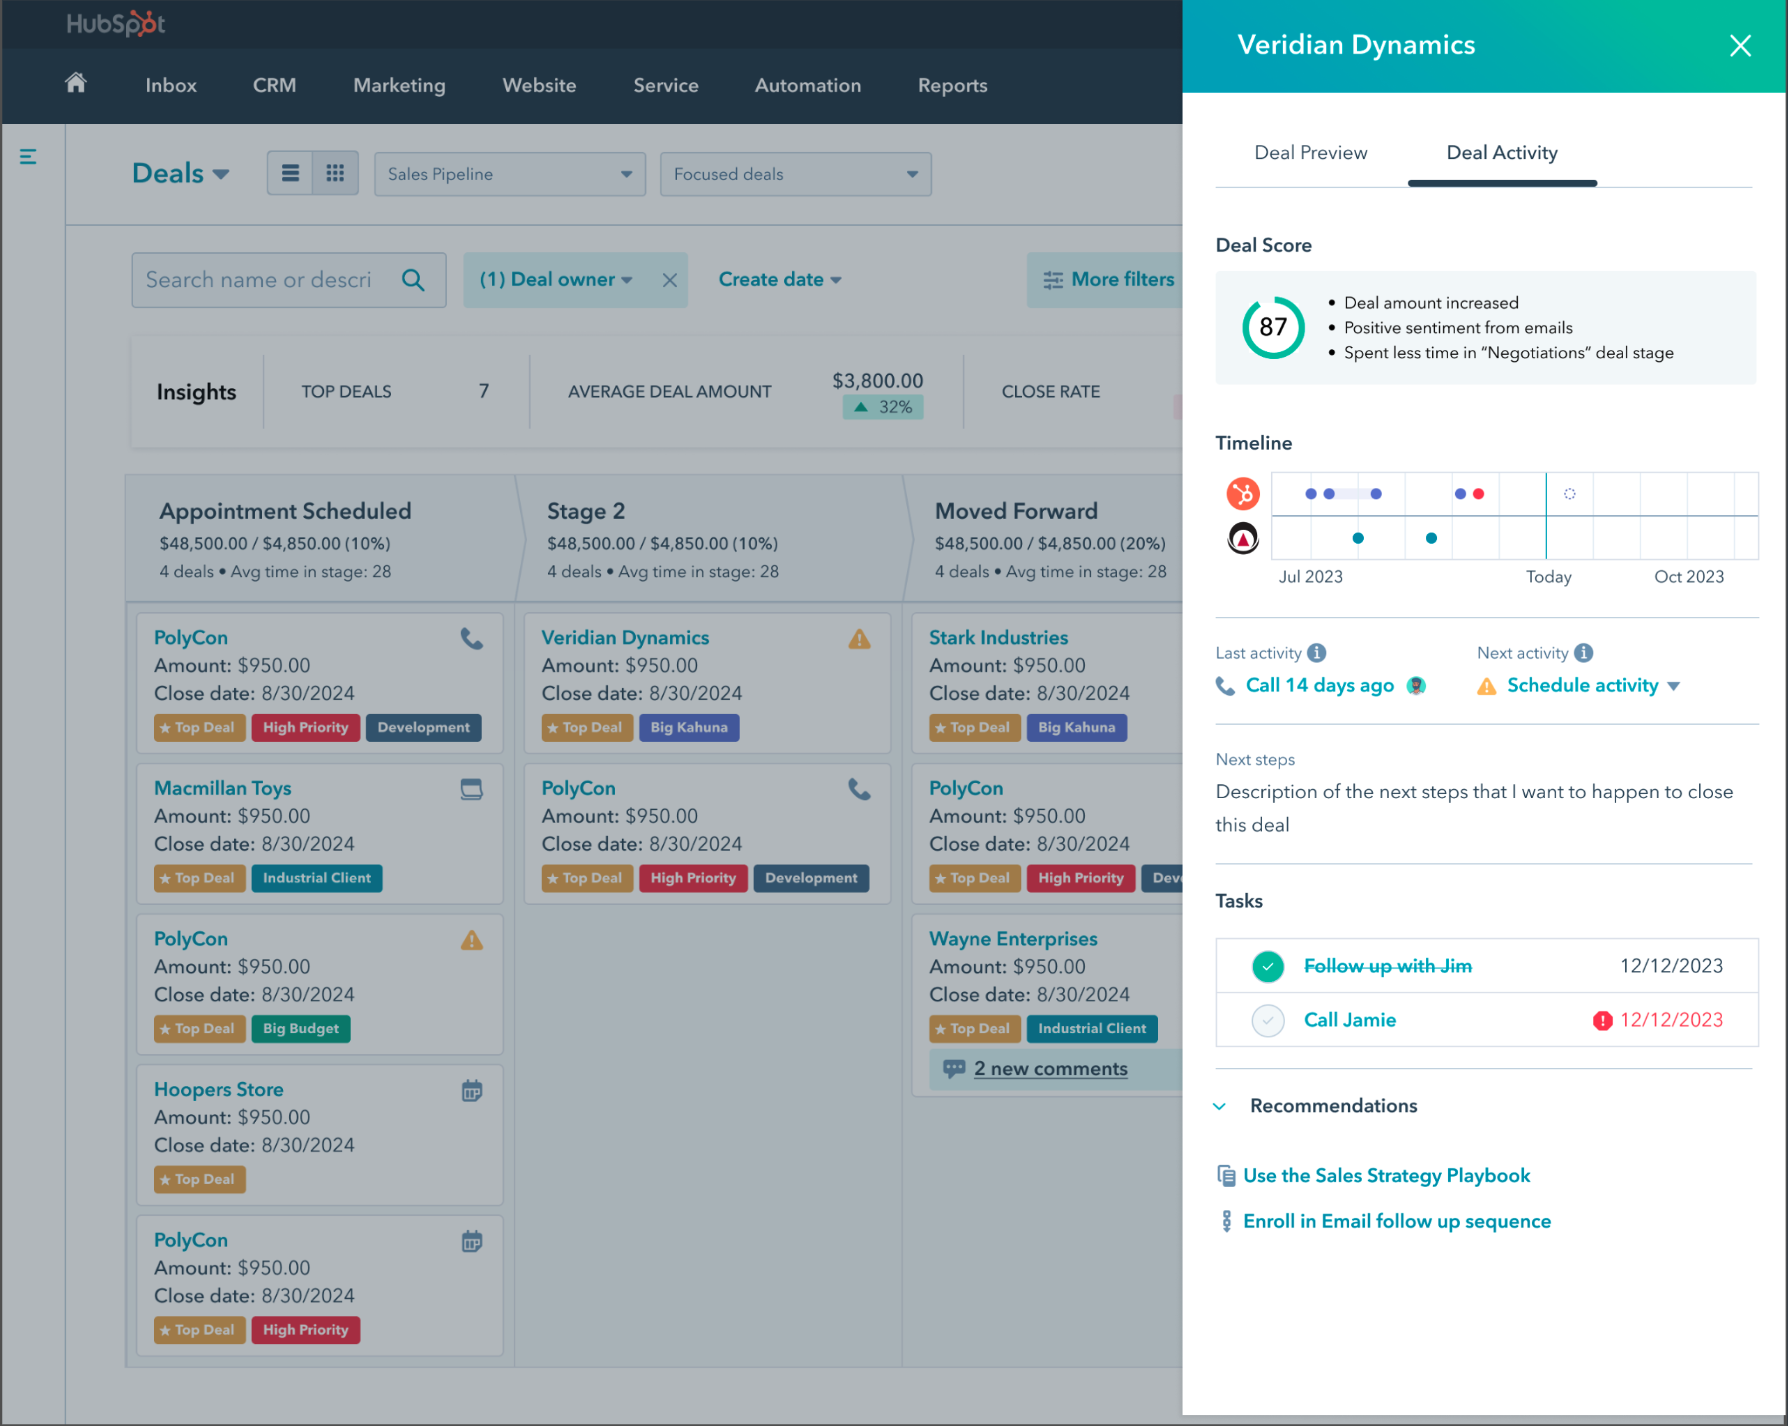
Task: Open the Deal owner filter dropdown
Action: [x=556, y=280]
